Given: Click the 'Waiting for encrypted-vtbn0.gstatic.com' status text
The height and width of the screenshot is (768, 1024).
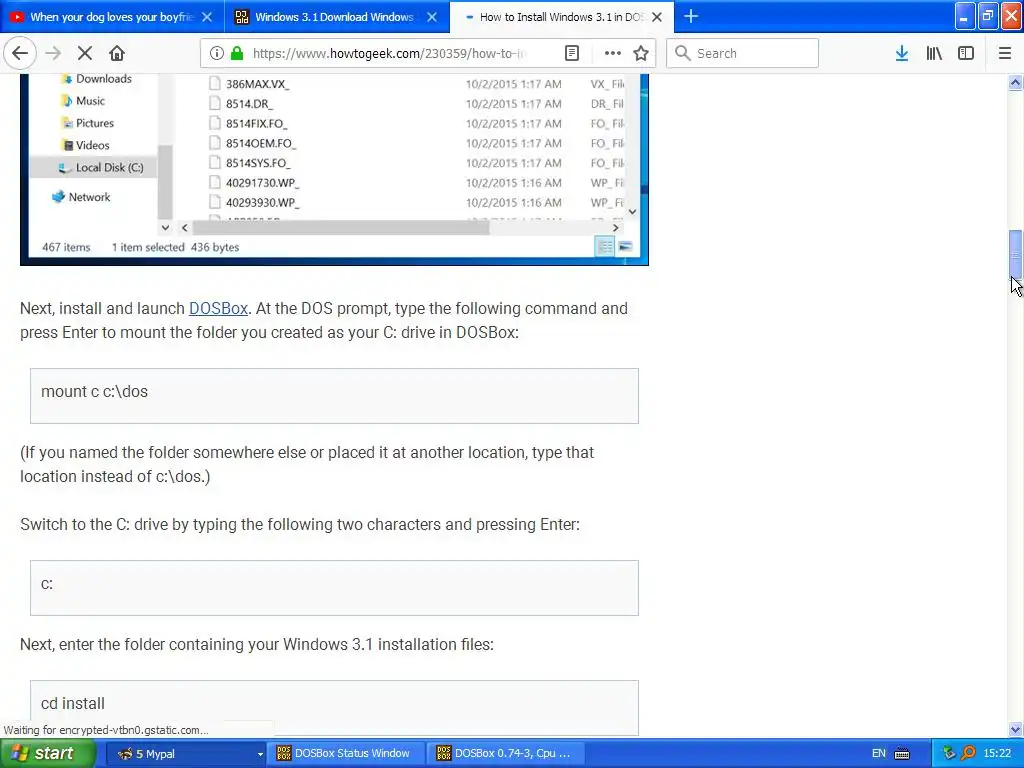Looking at the screenshot, I should click(106, 730).
